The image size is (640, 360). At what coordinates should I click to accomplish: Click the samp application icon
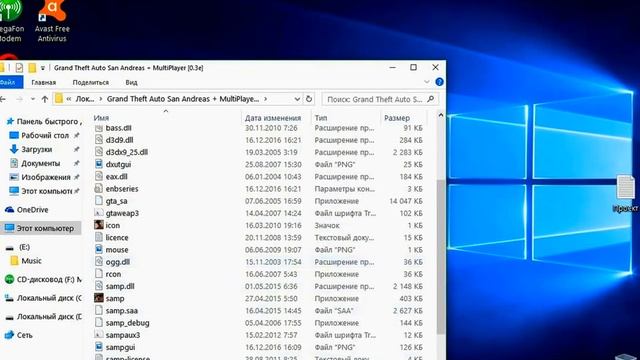coord(98,298)
